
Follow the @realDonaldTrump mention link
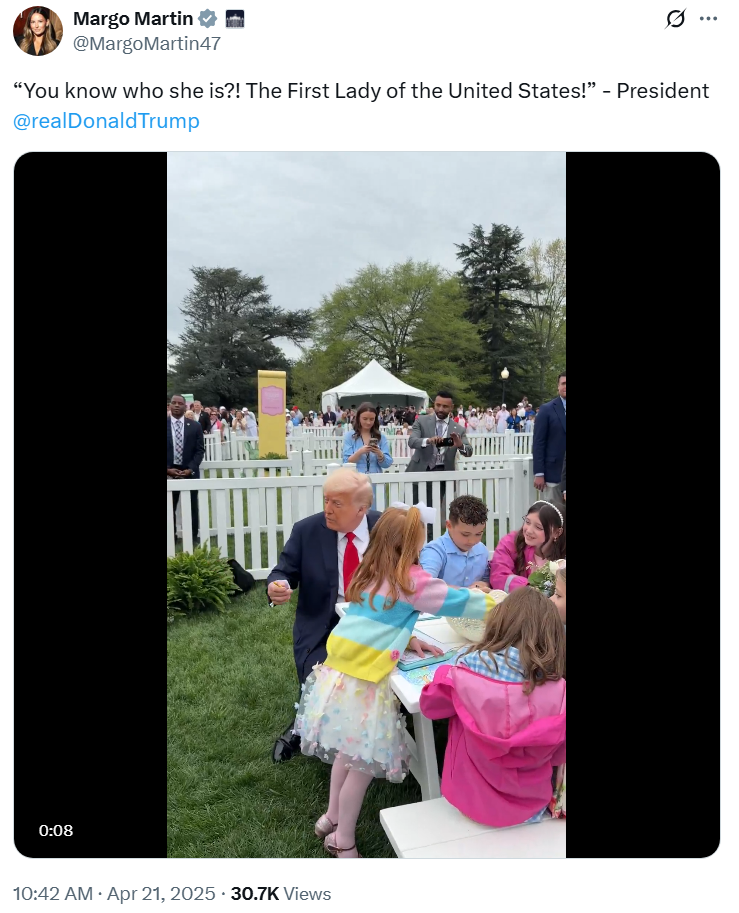[x=107, y=121]
